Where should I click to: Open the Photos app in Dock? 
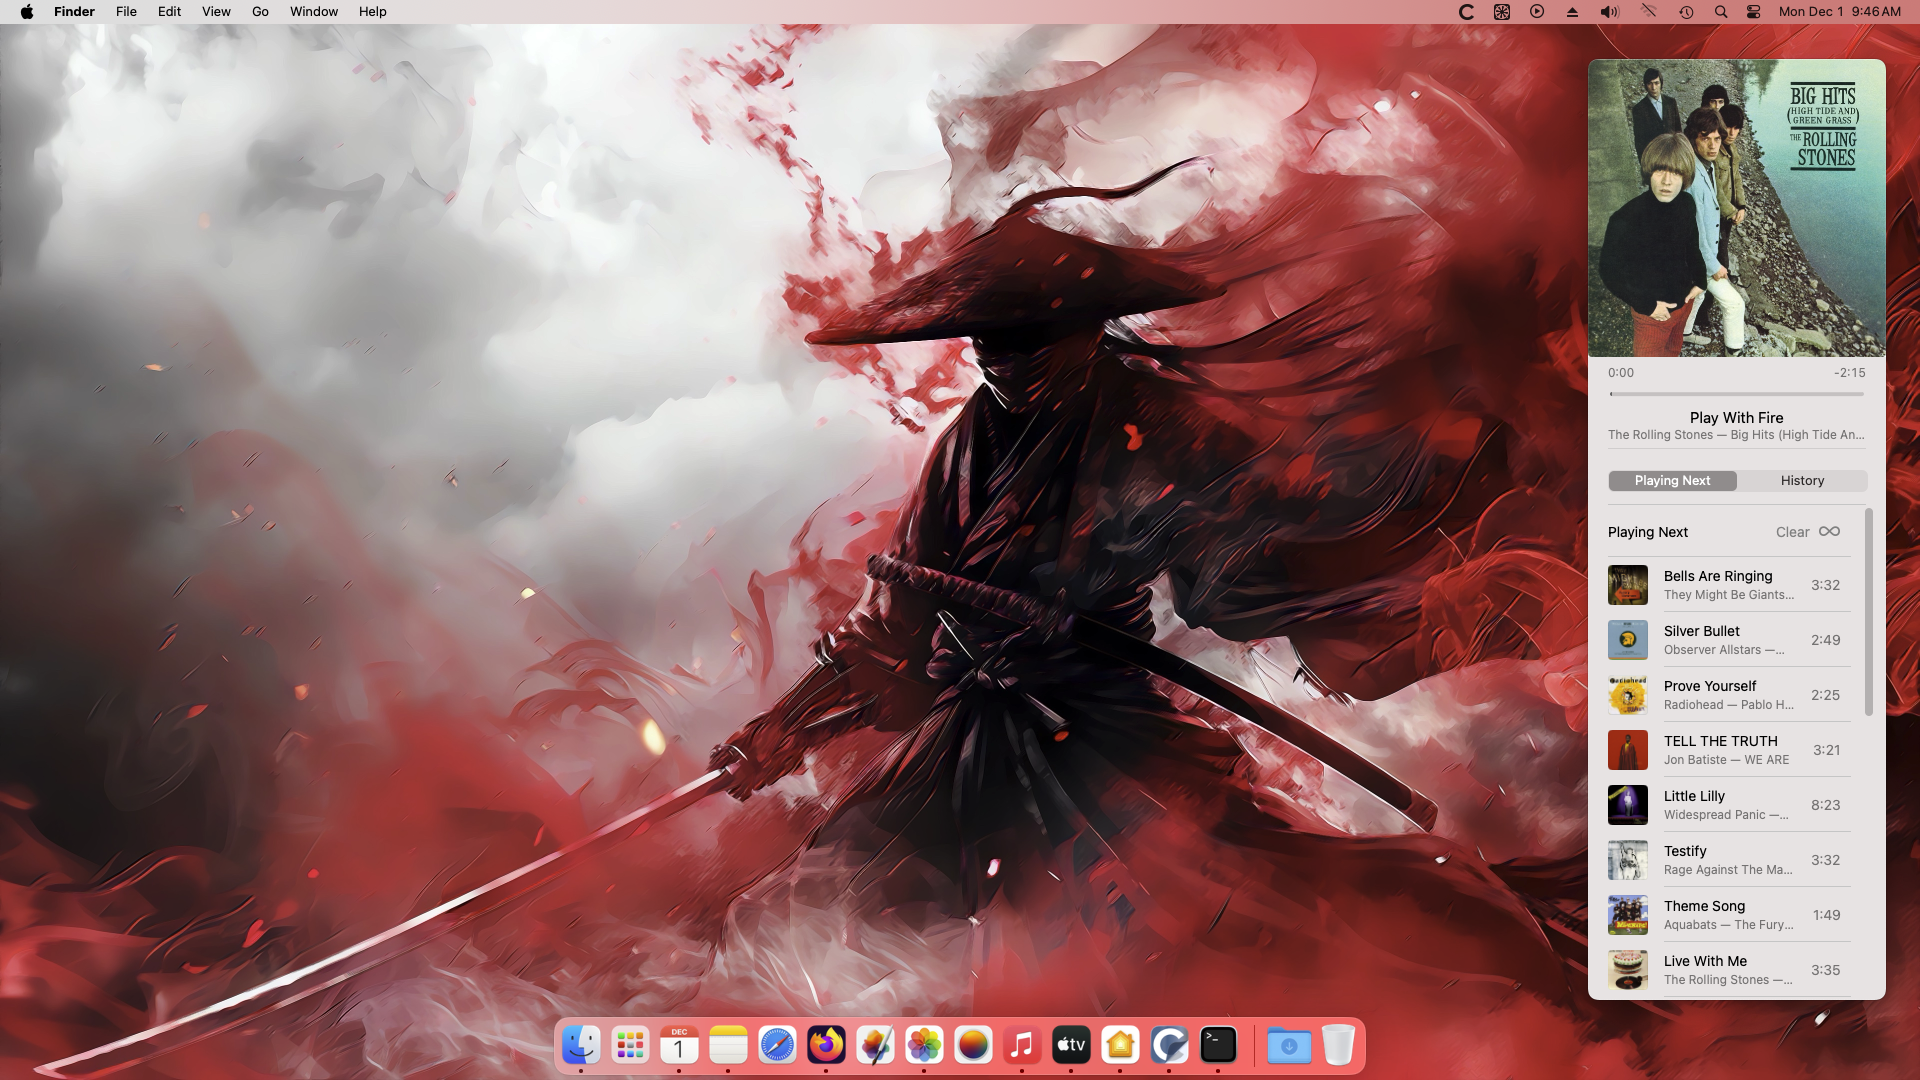pos(924,1046)
